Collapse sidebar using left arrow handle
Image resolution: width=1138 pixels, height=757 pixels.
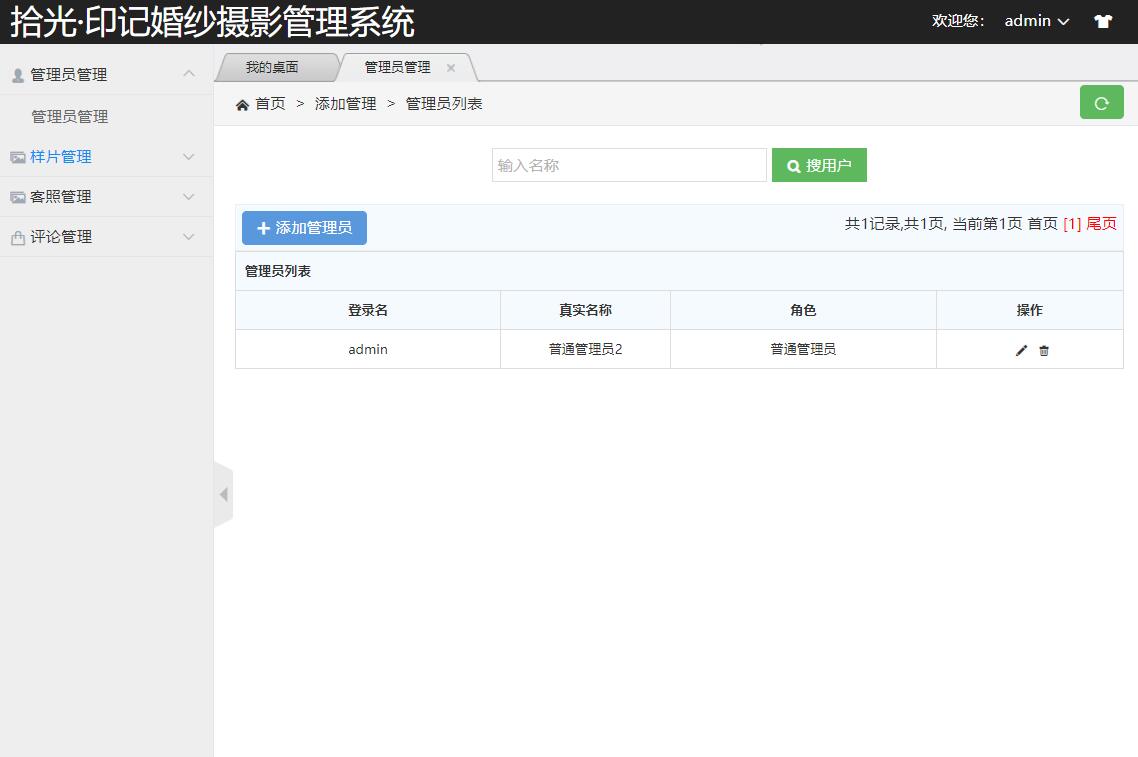coord(223,494)
